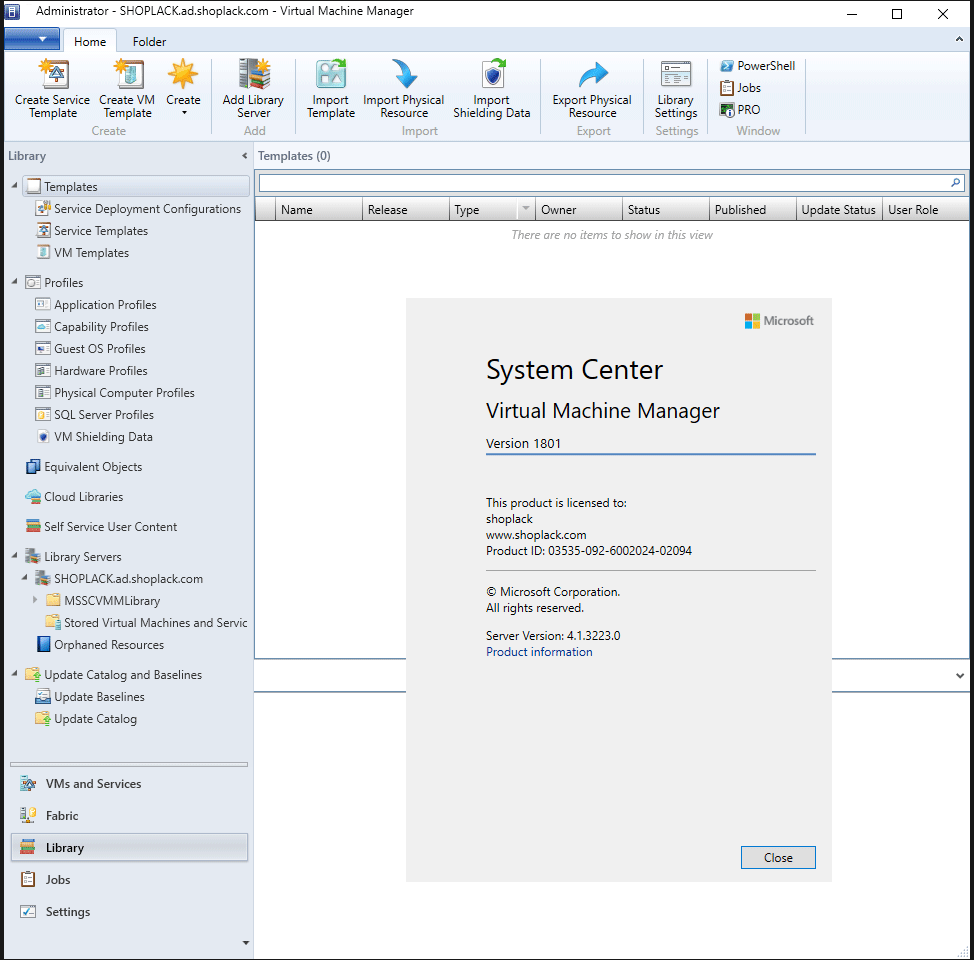
Task: Click the SQL Server Profiles icon
Action: pos(43,414)
